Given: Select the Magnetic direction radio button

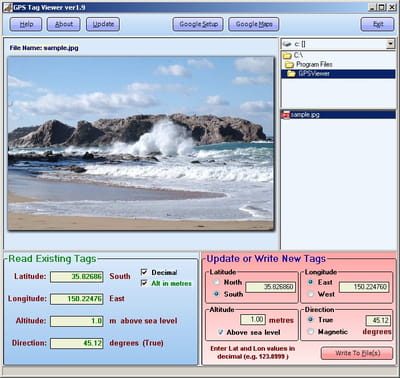Looking at the screenshot, I should 310,332.
